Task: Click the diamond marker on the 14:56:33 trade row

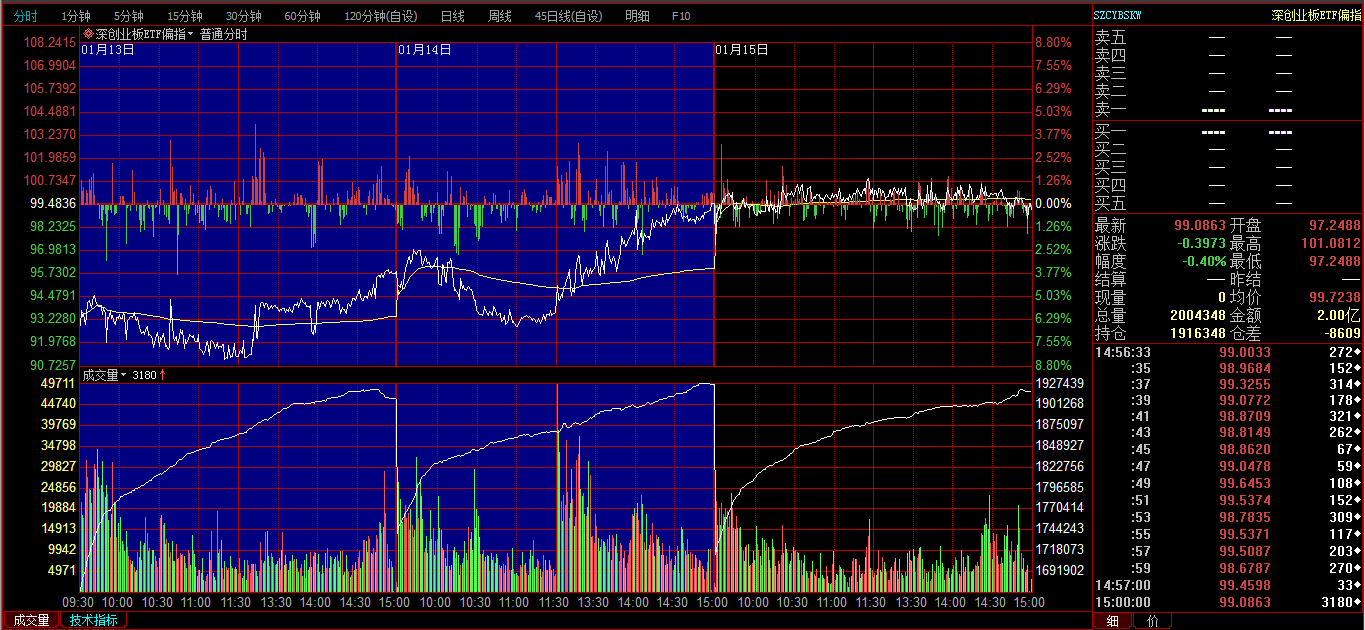Action: [1357, 352]
